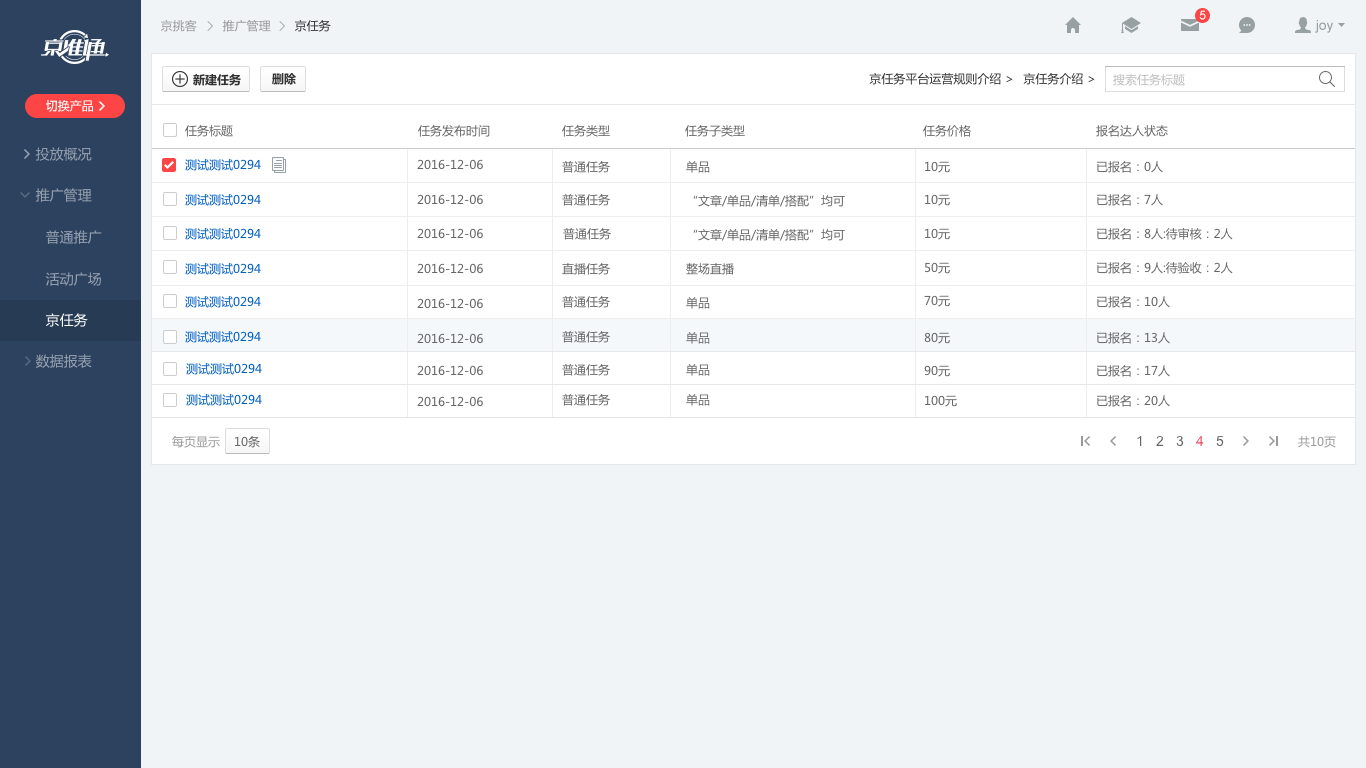Viewport: 1366px width, 768px height.
Task: Go to the last page of results
Action: (x=1273, y=441)
